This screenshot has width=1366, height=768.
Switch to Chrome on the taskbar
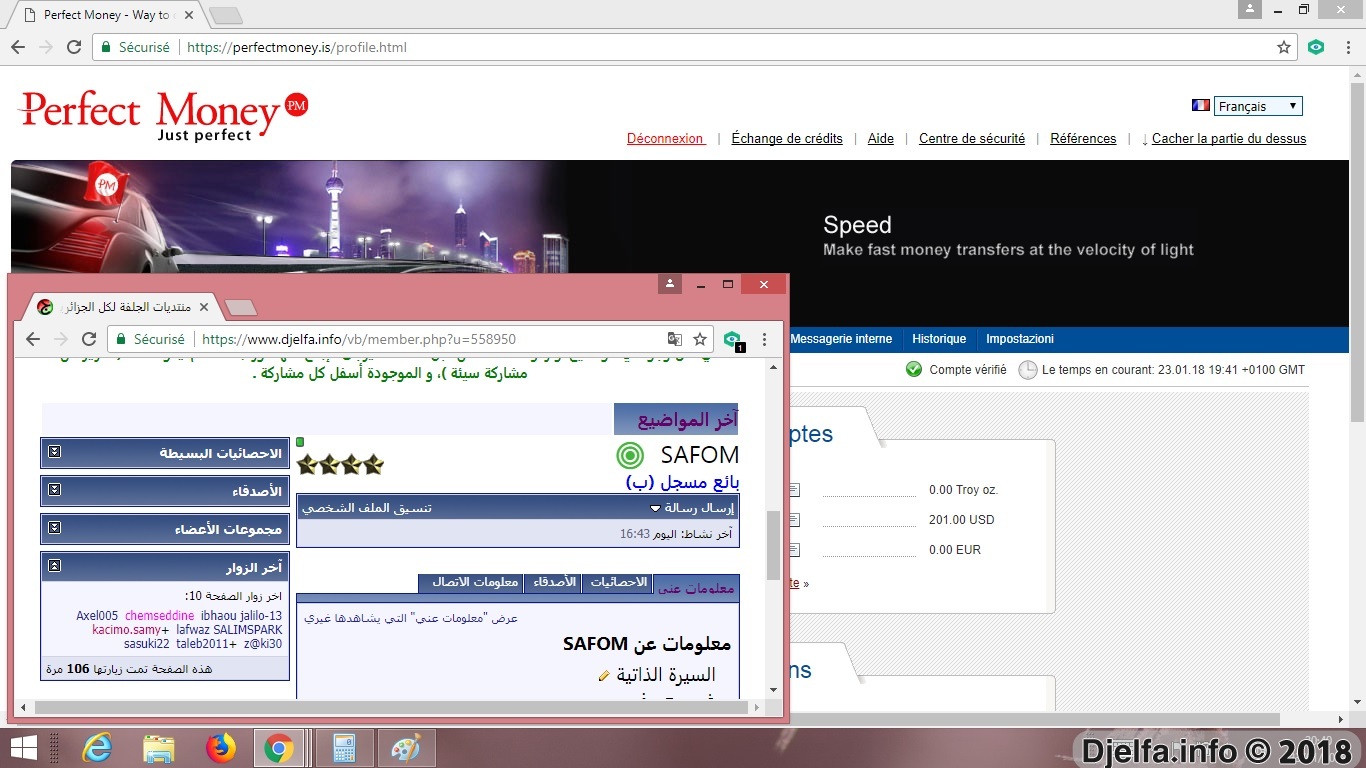(x=279, y=748)
